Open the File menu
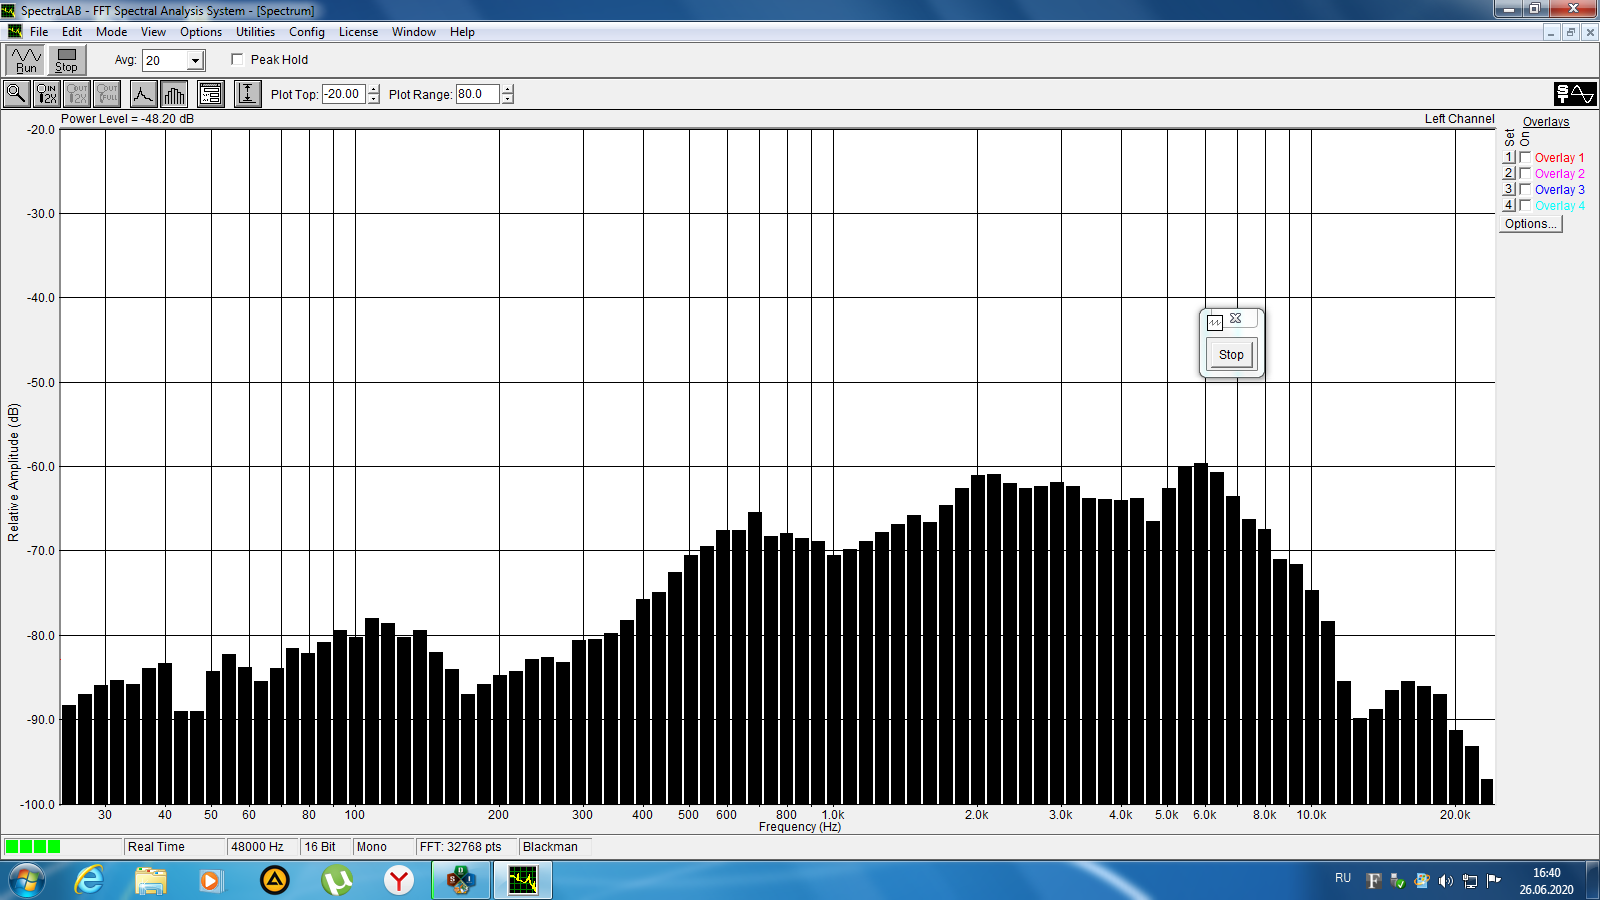1600x900 pixels. click(39, 32)
